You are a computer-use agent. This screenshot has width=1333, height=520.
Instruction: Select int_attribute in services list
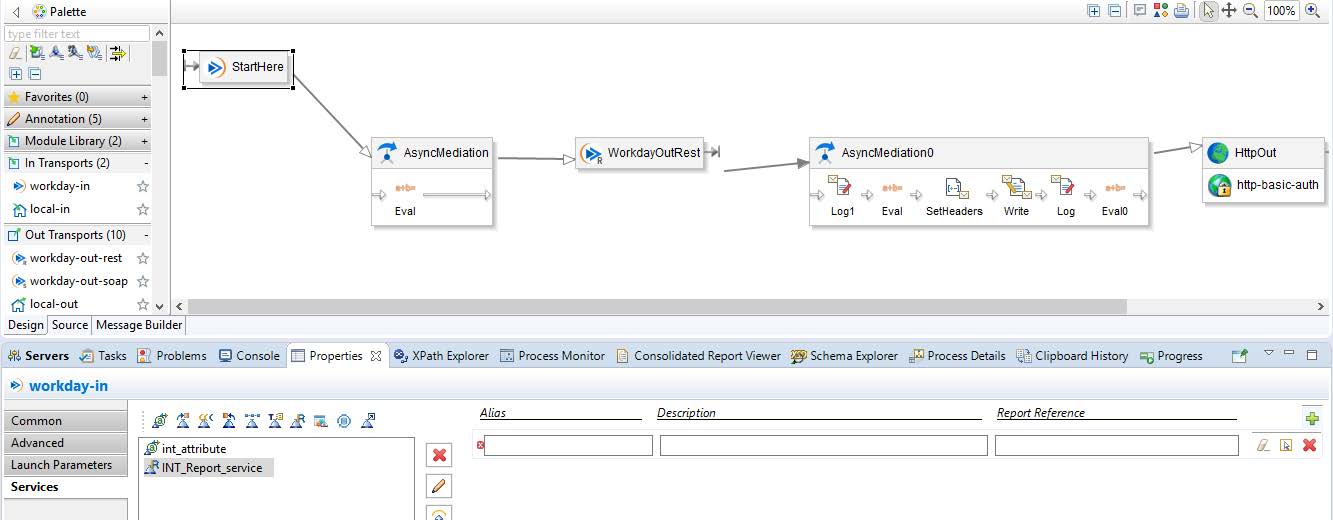[185, 449]
